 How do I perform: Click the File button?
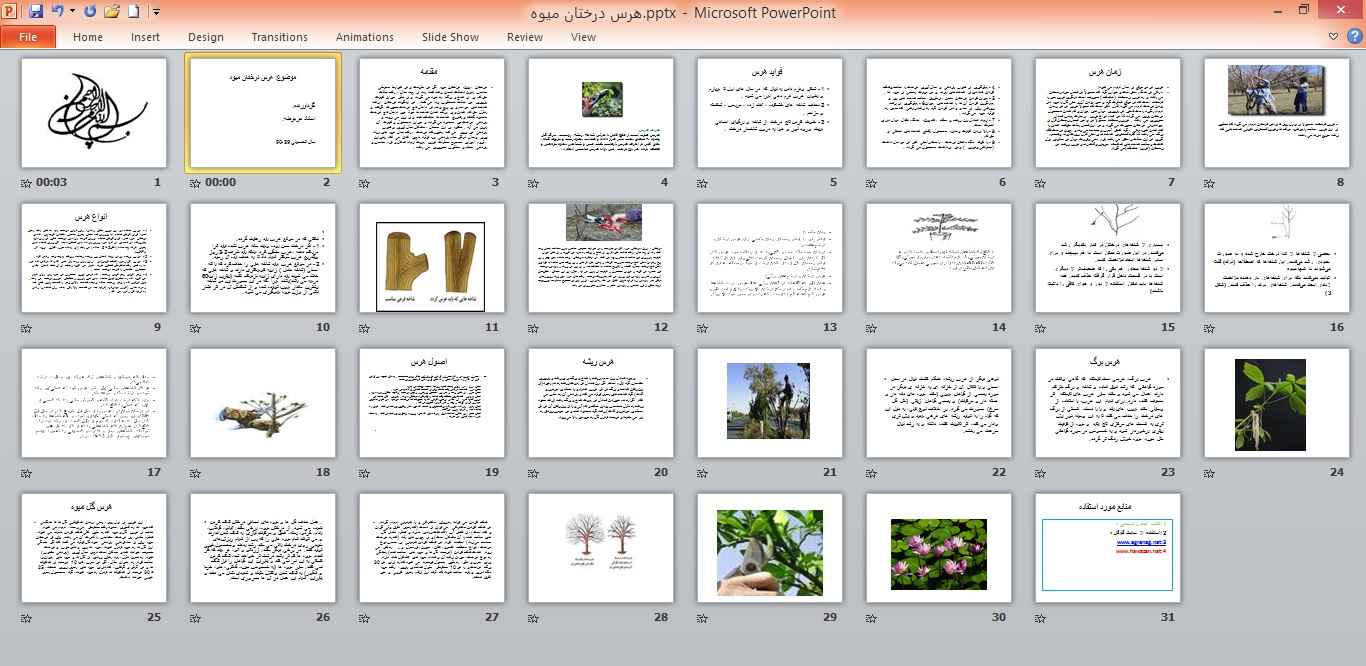[28, 37]
